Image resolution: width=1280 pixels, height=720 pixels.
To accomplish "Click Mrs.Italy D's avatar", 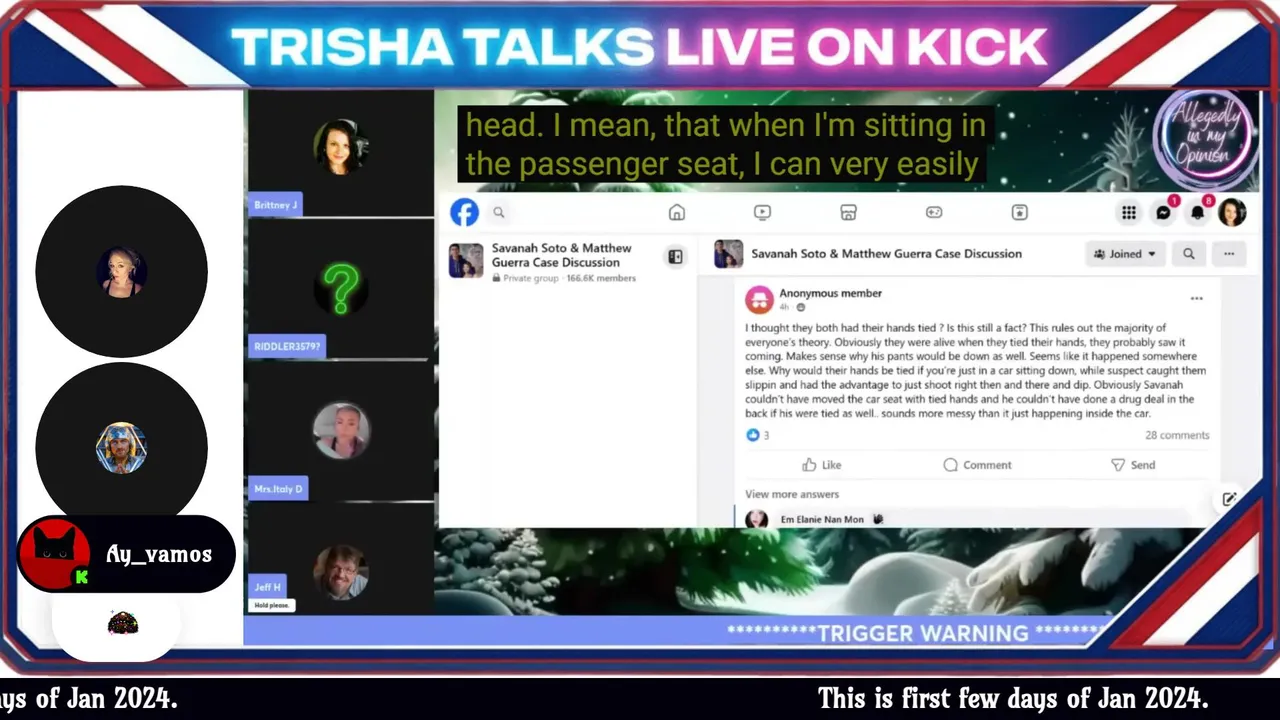I will 341,431.
